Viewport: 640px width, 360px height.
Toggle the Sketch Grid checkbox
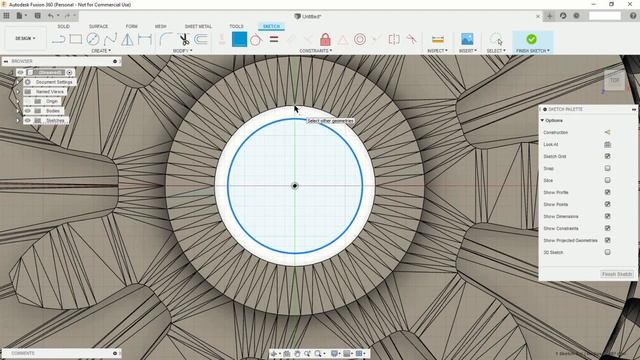tap(607, 156)
